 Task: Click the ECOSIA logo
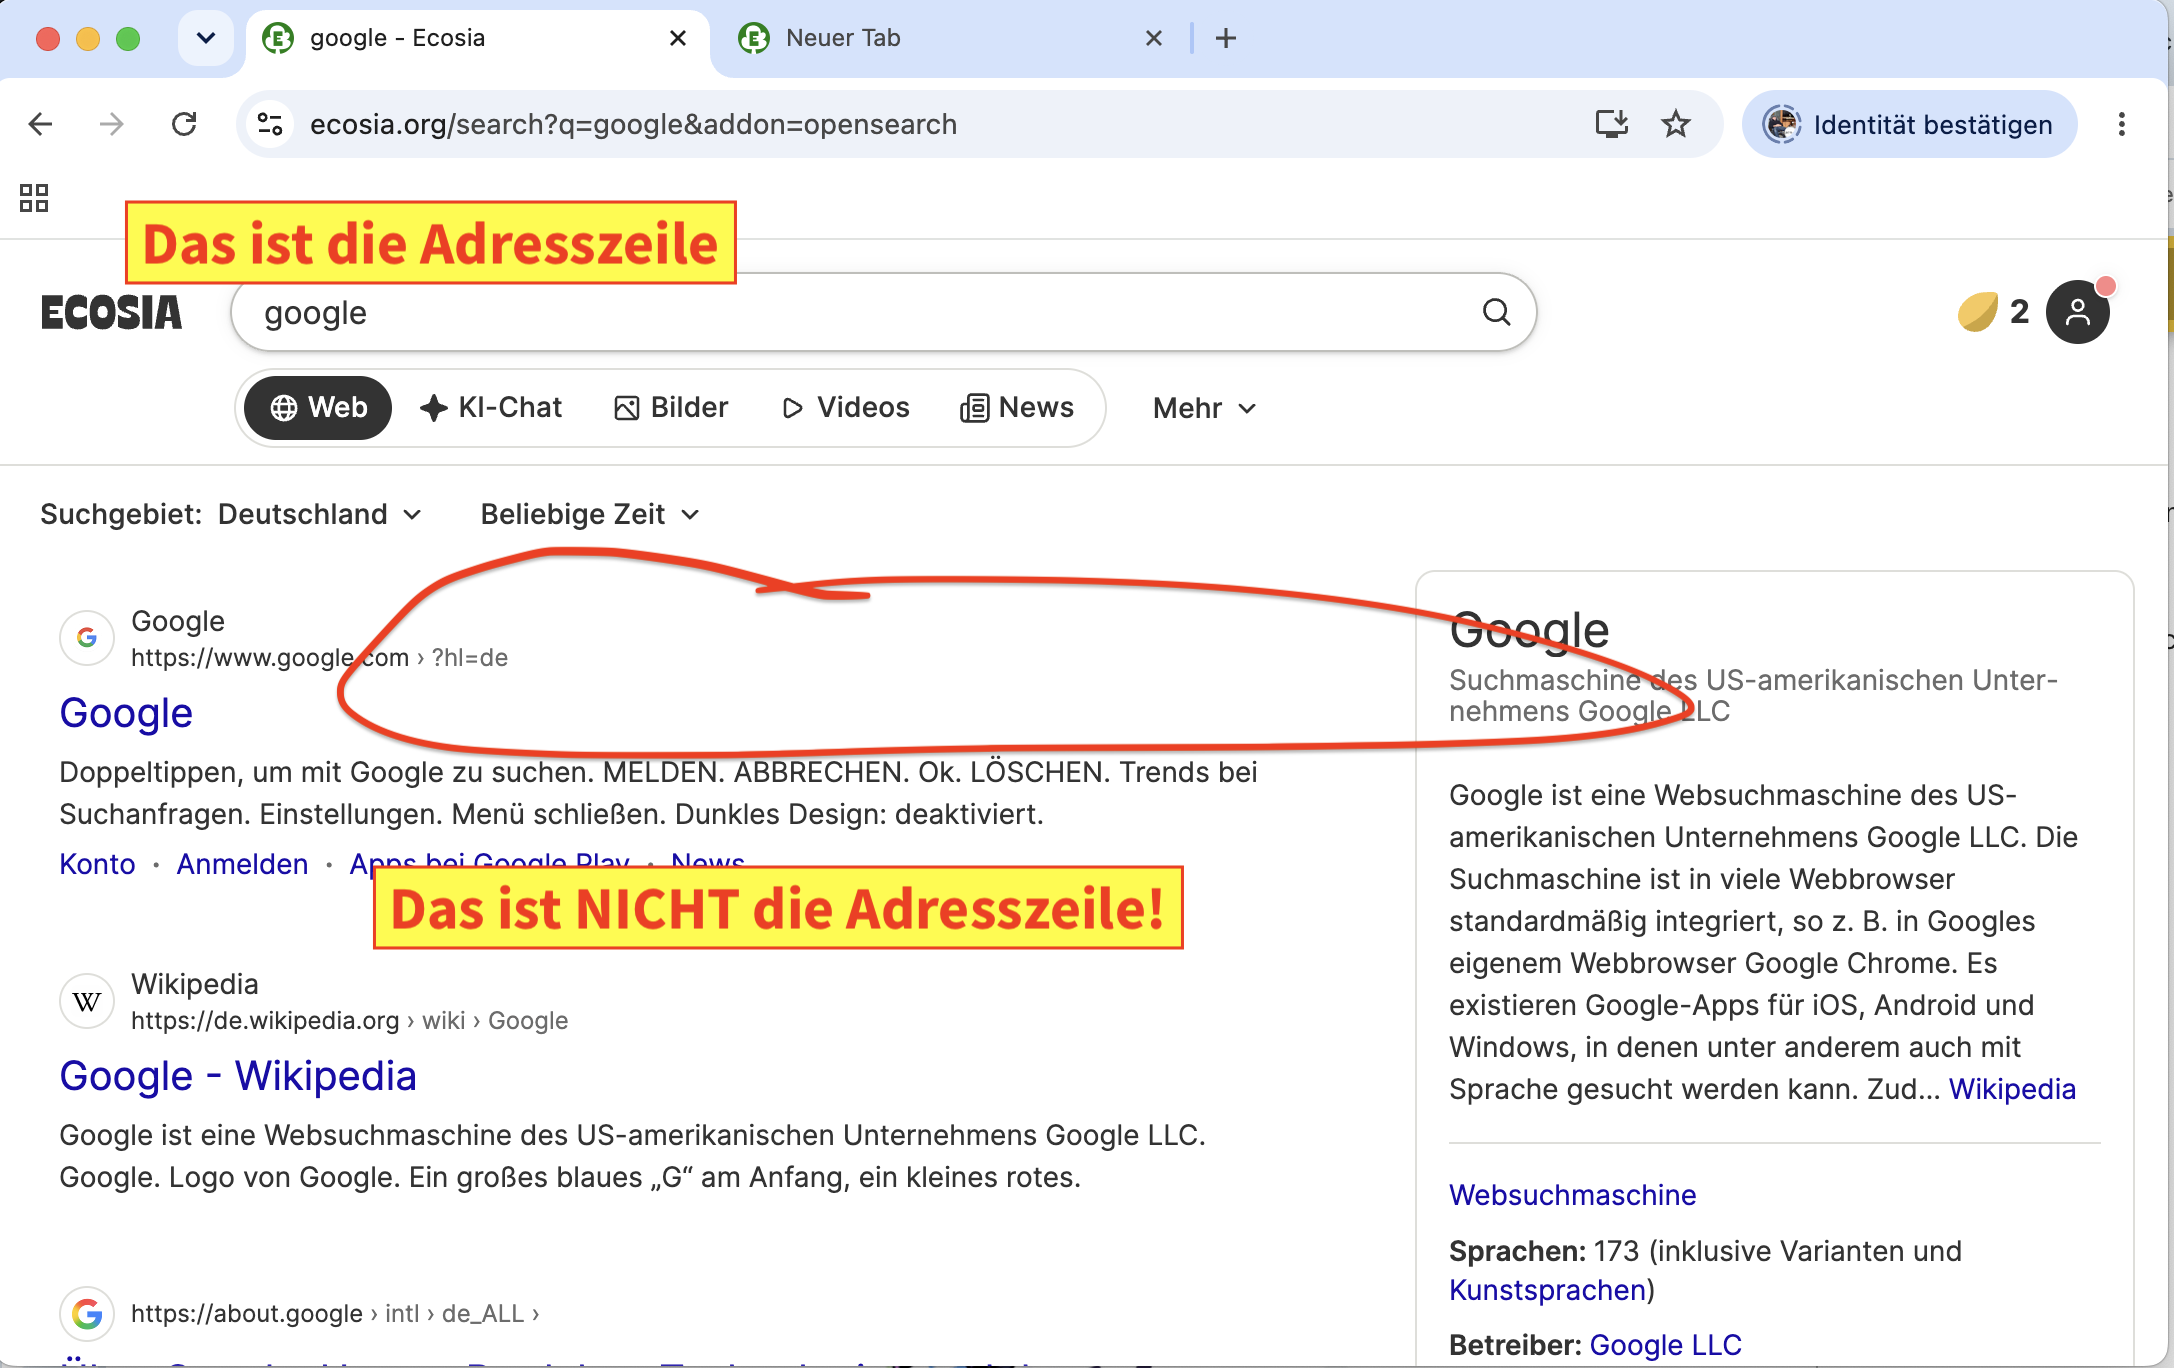[111, 312]
